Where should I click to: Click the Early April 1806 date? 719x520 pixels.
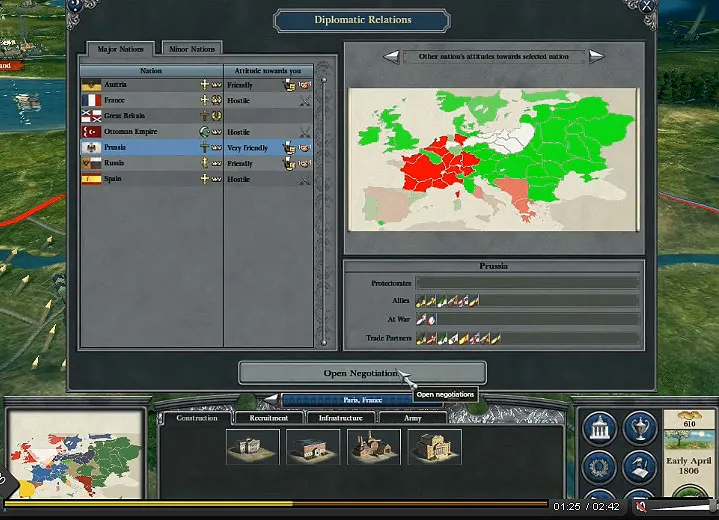(689, 465)
